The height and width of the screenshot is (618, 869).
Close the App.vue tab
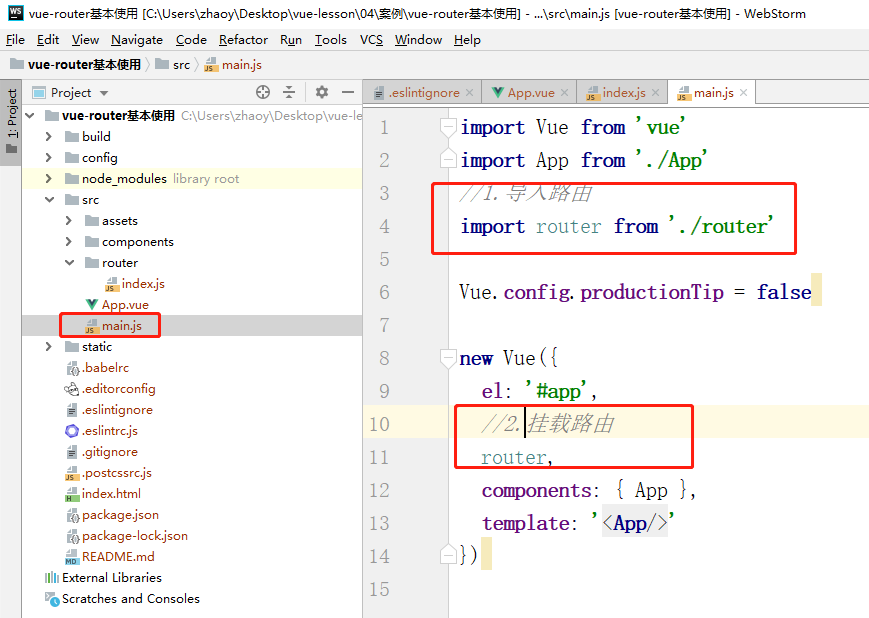click(x=564, y=93)
